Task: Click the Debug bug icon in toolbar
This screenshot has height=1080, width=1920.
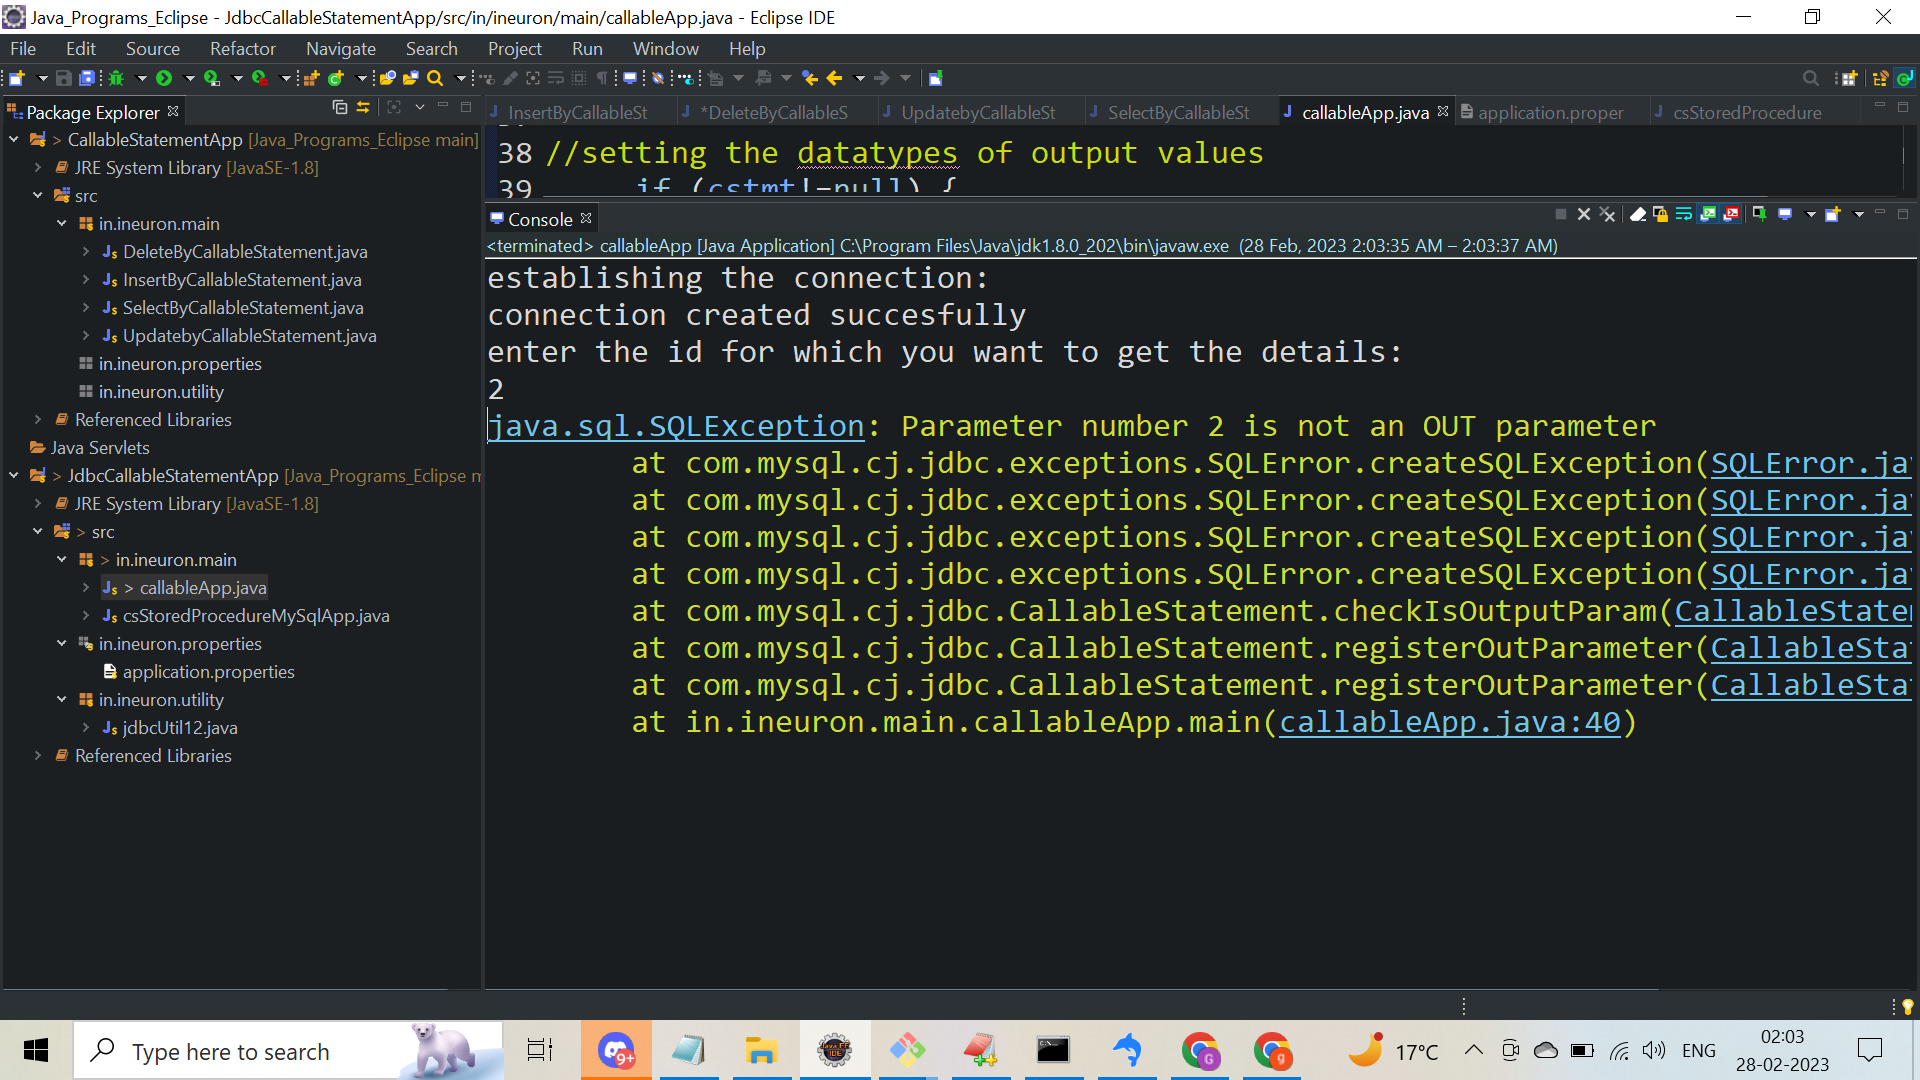Action: tap(116, 78)
